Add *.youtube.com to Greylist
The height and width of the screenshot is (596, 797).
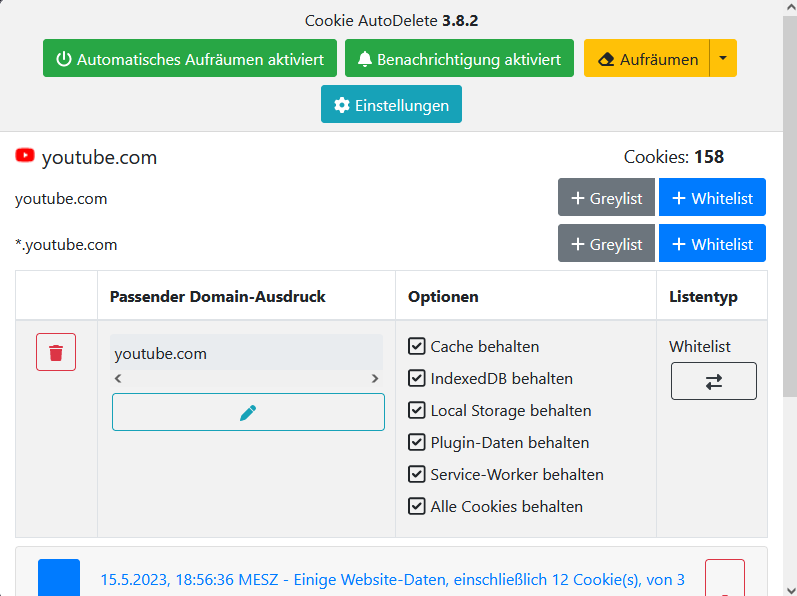pyautogui.click(x=606, y=244)
